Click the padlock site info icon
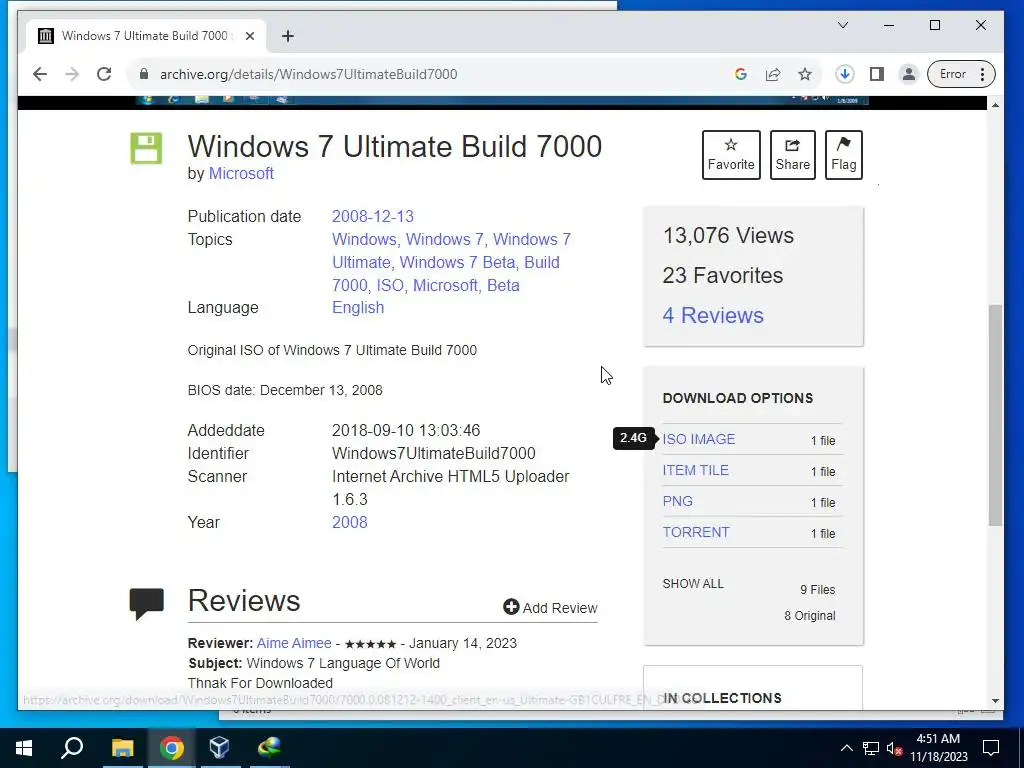 [144, 74]
